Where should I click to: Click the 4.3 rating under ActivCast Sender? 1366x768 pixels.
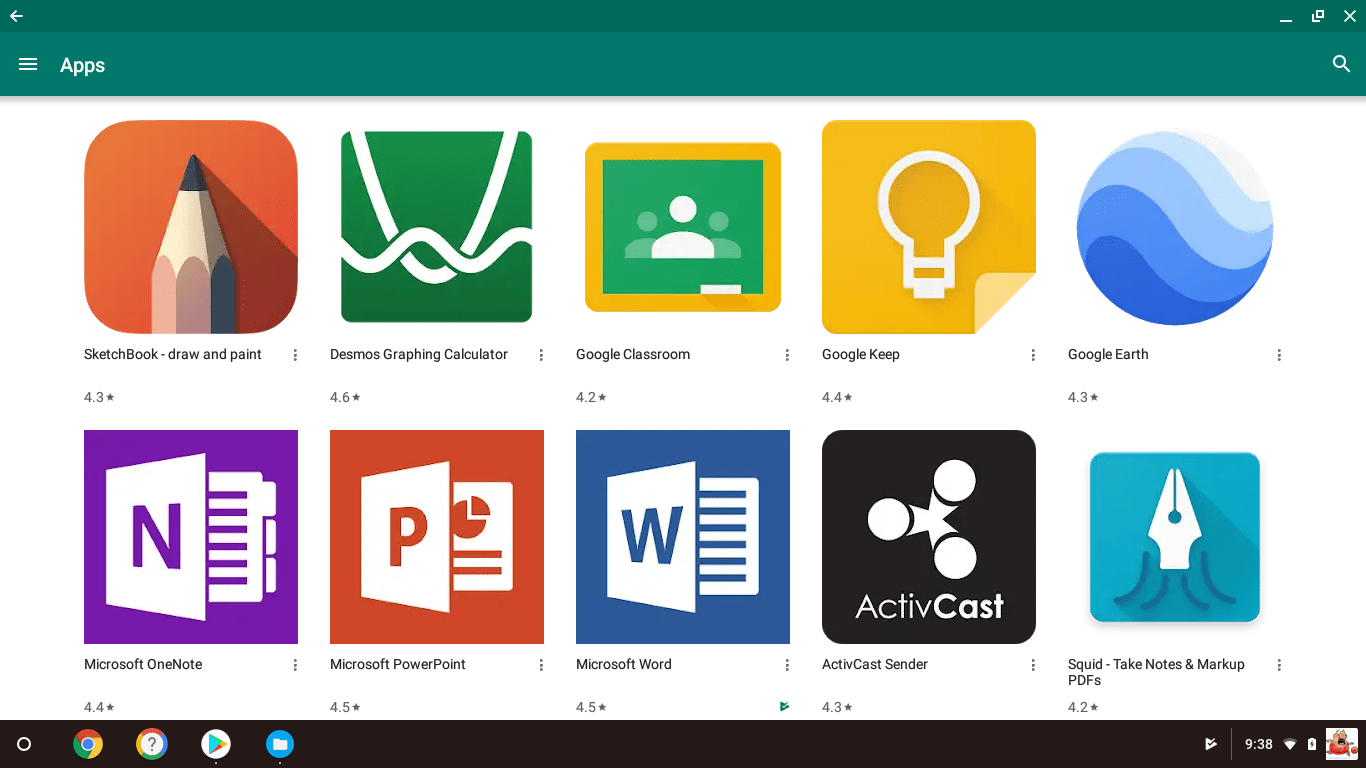pyautogui.click(x=837, y=707)
